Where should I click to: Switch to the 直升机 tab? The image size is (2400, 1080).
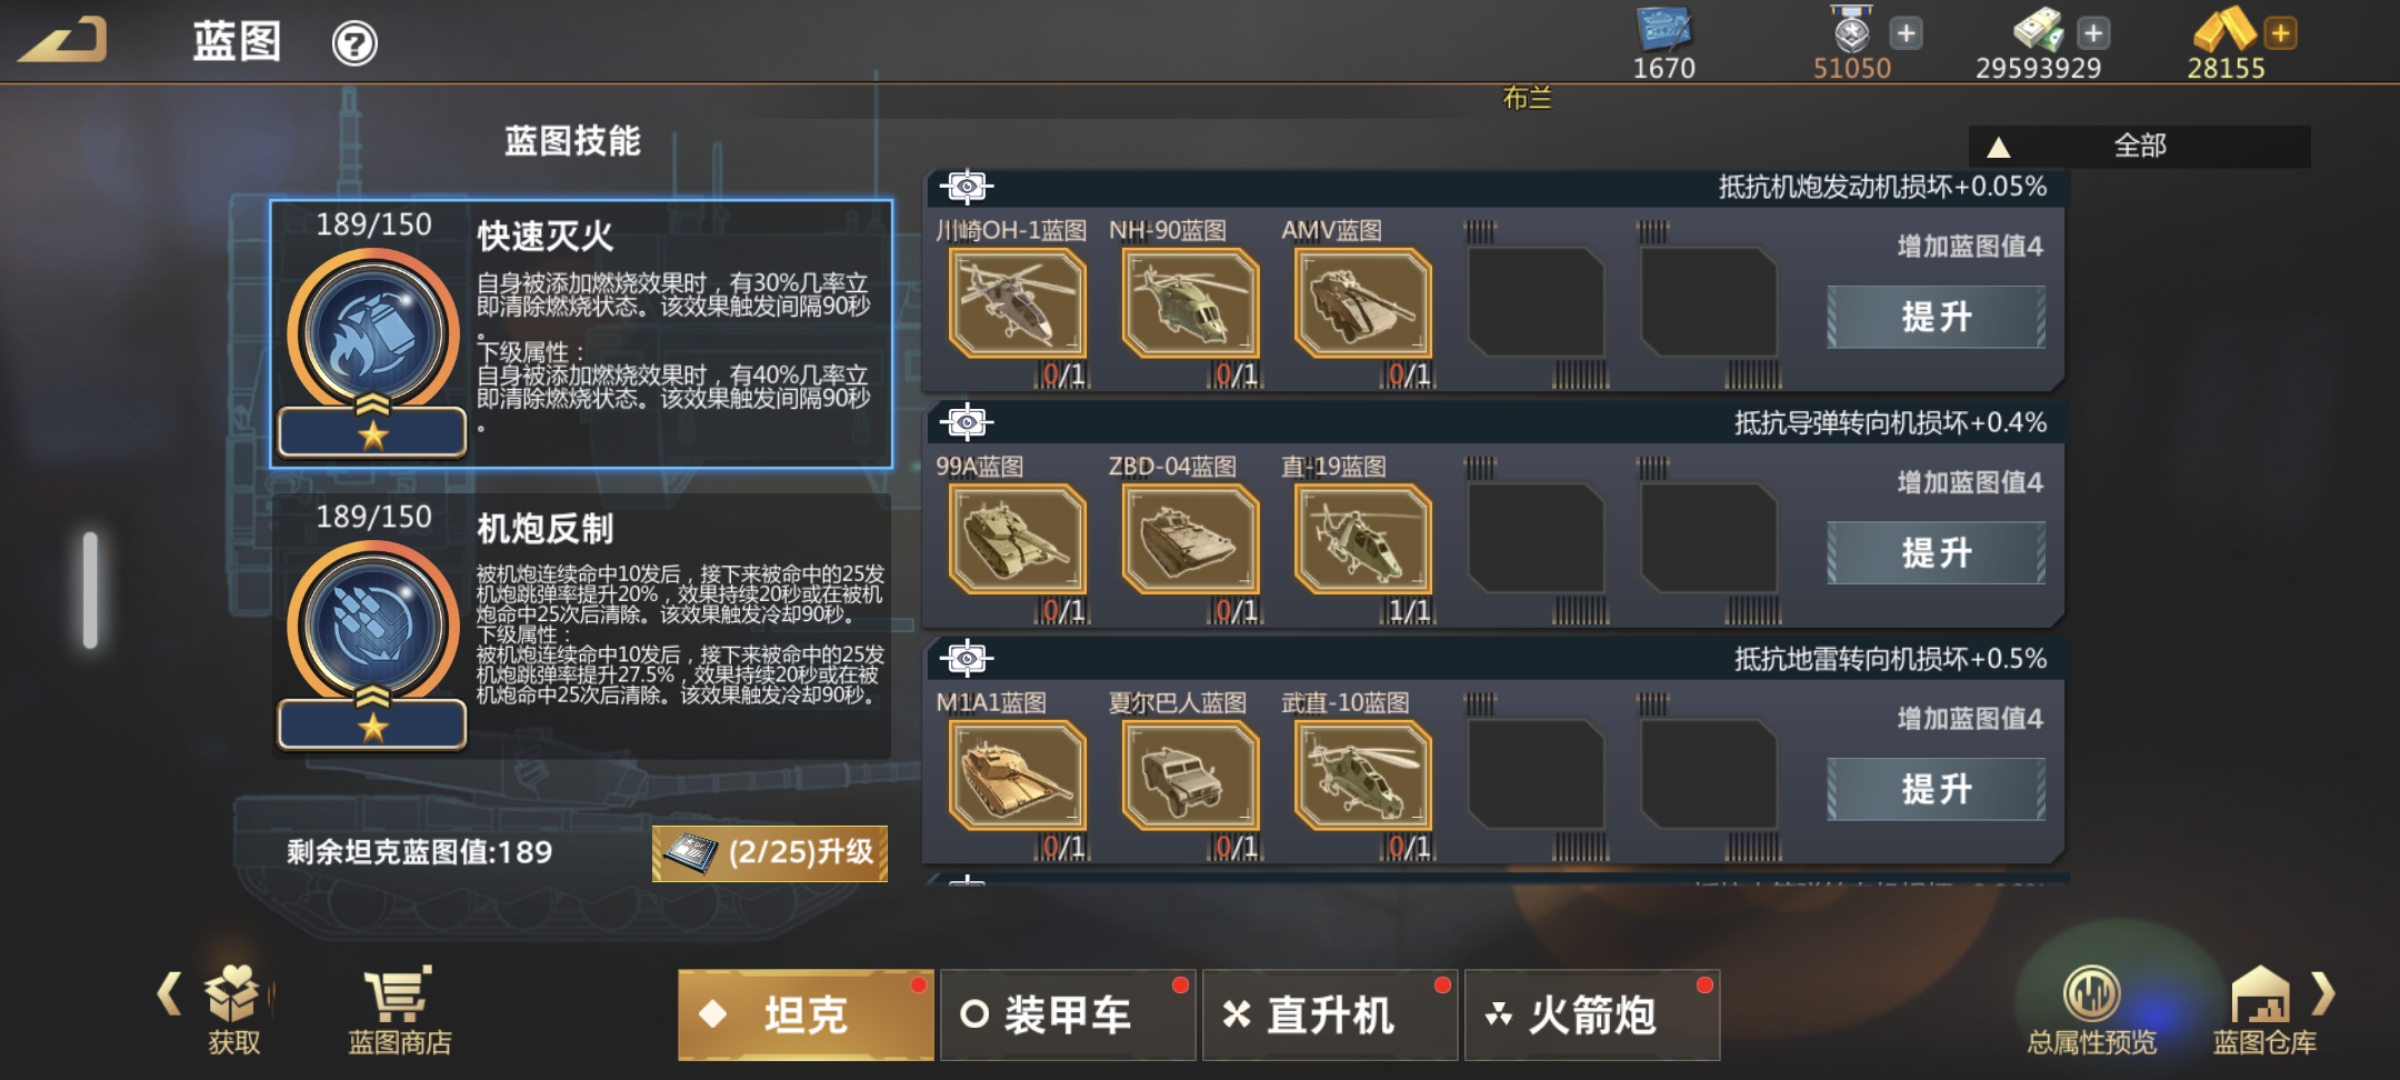[x=1330, y=1015]
